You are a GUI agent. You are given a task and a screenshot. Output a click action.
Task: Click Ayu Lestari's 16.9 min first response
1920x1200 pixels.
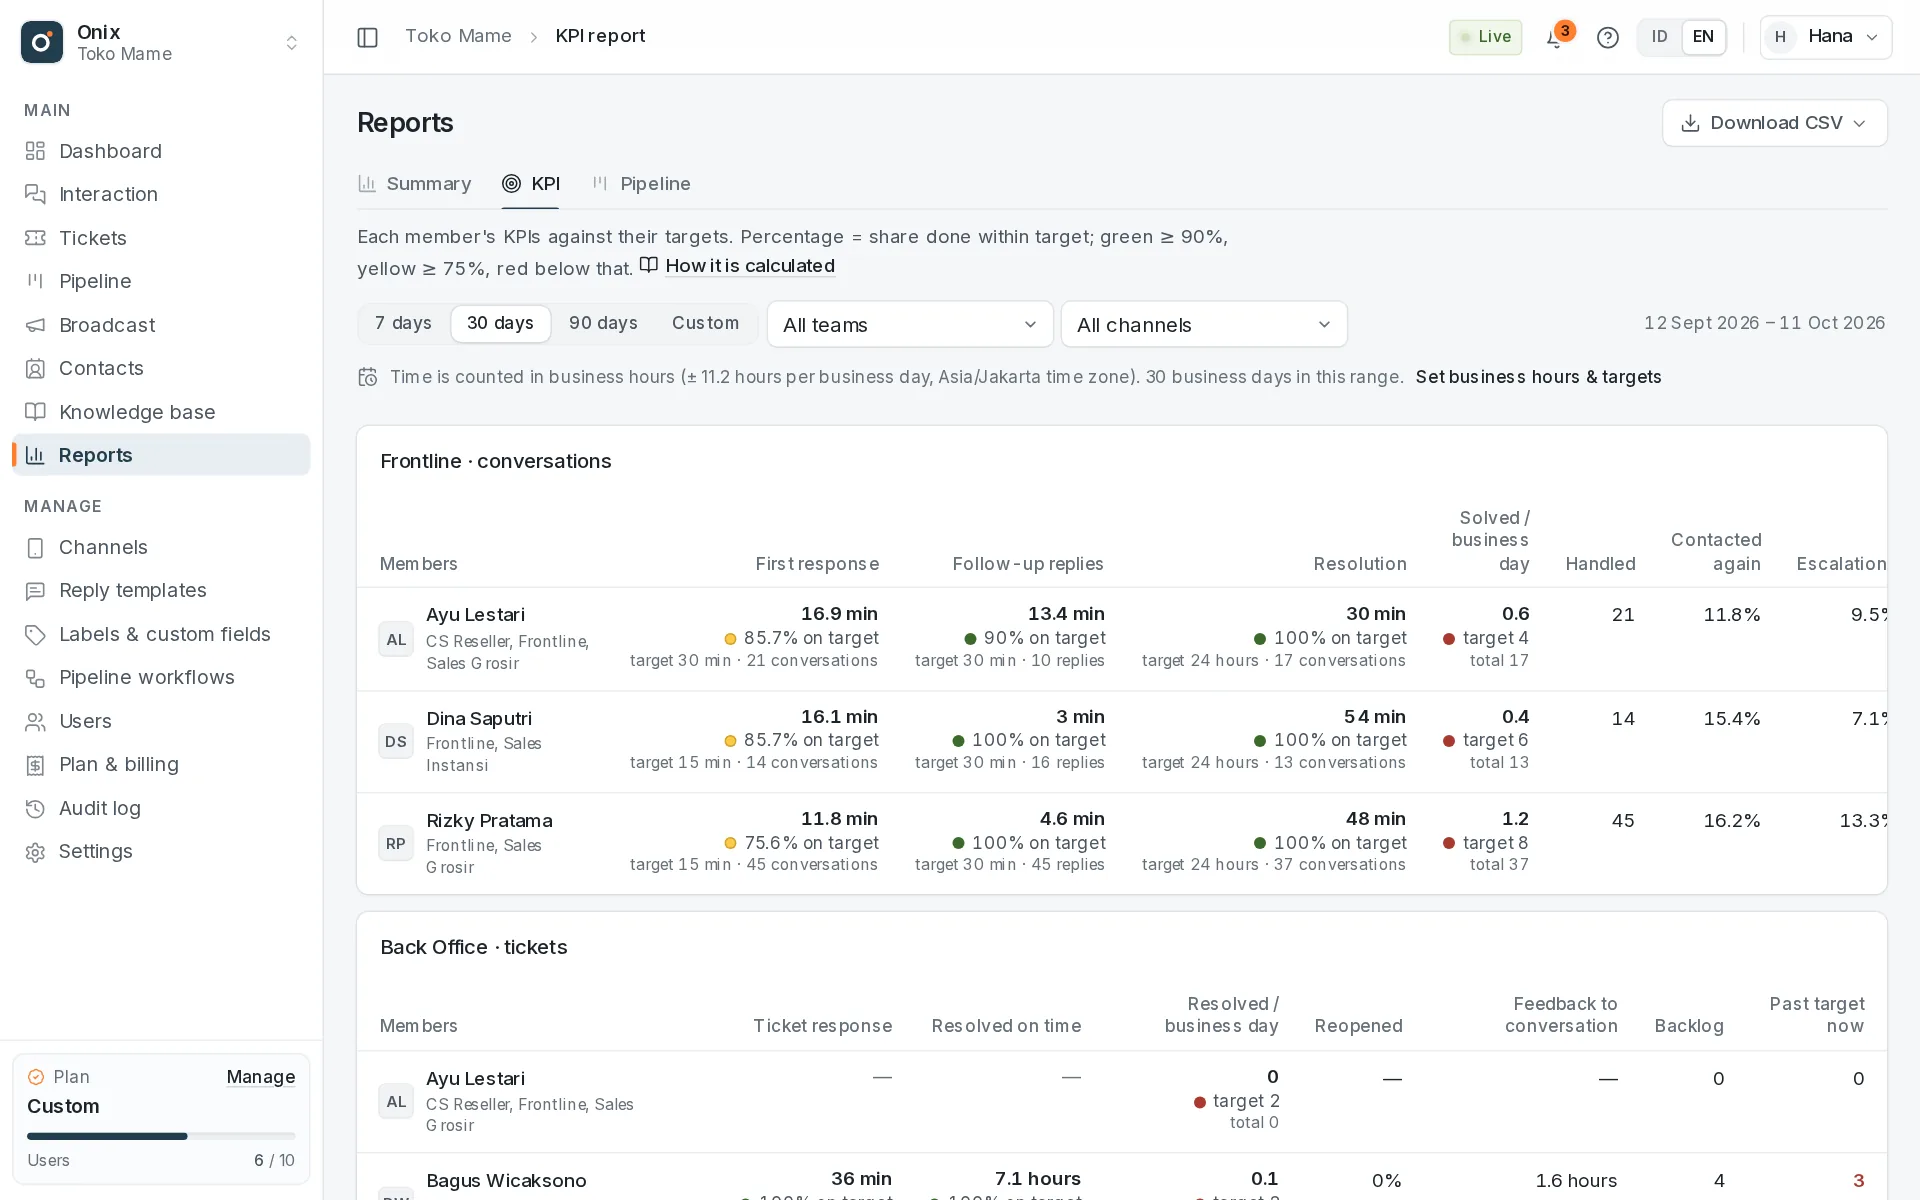pyautogui.click(x=839, y=614)
